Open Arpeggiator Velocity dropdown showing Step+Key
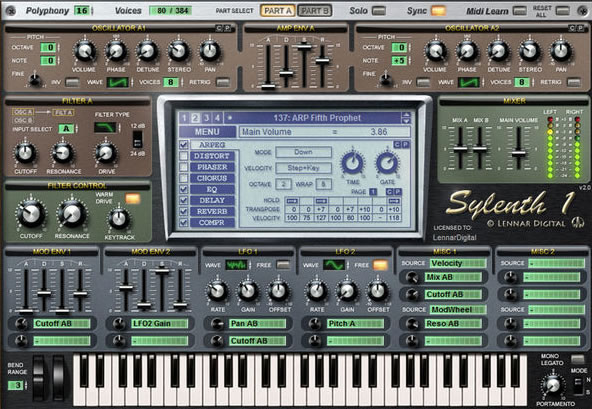 click(x=304, y=168)
